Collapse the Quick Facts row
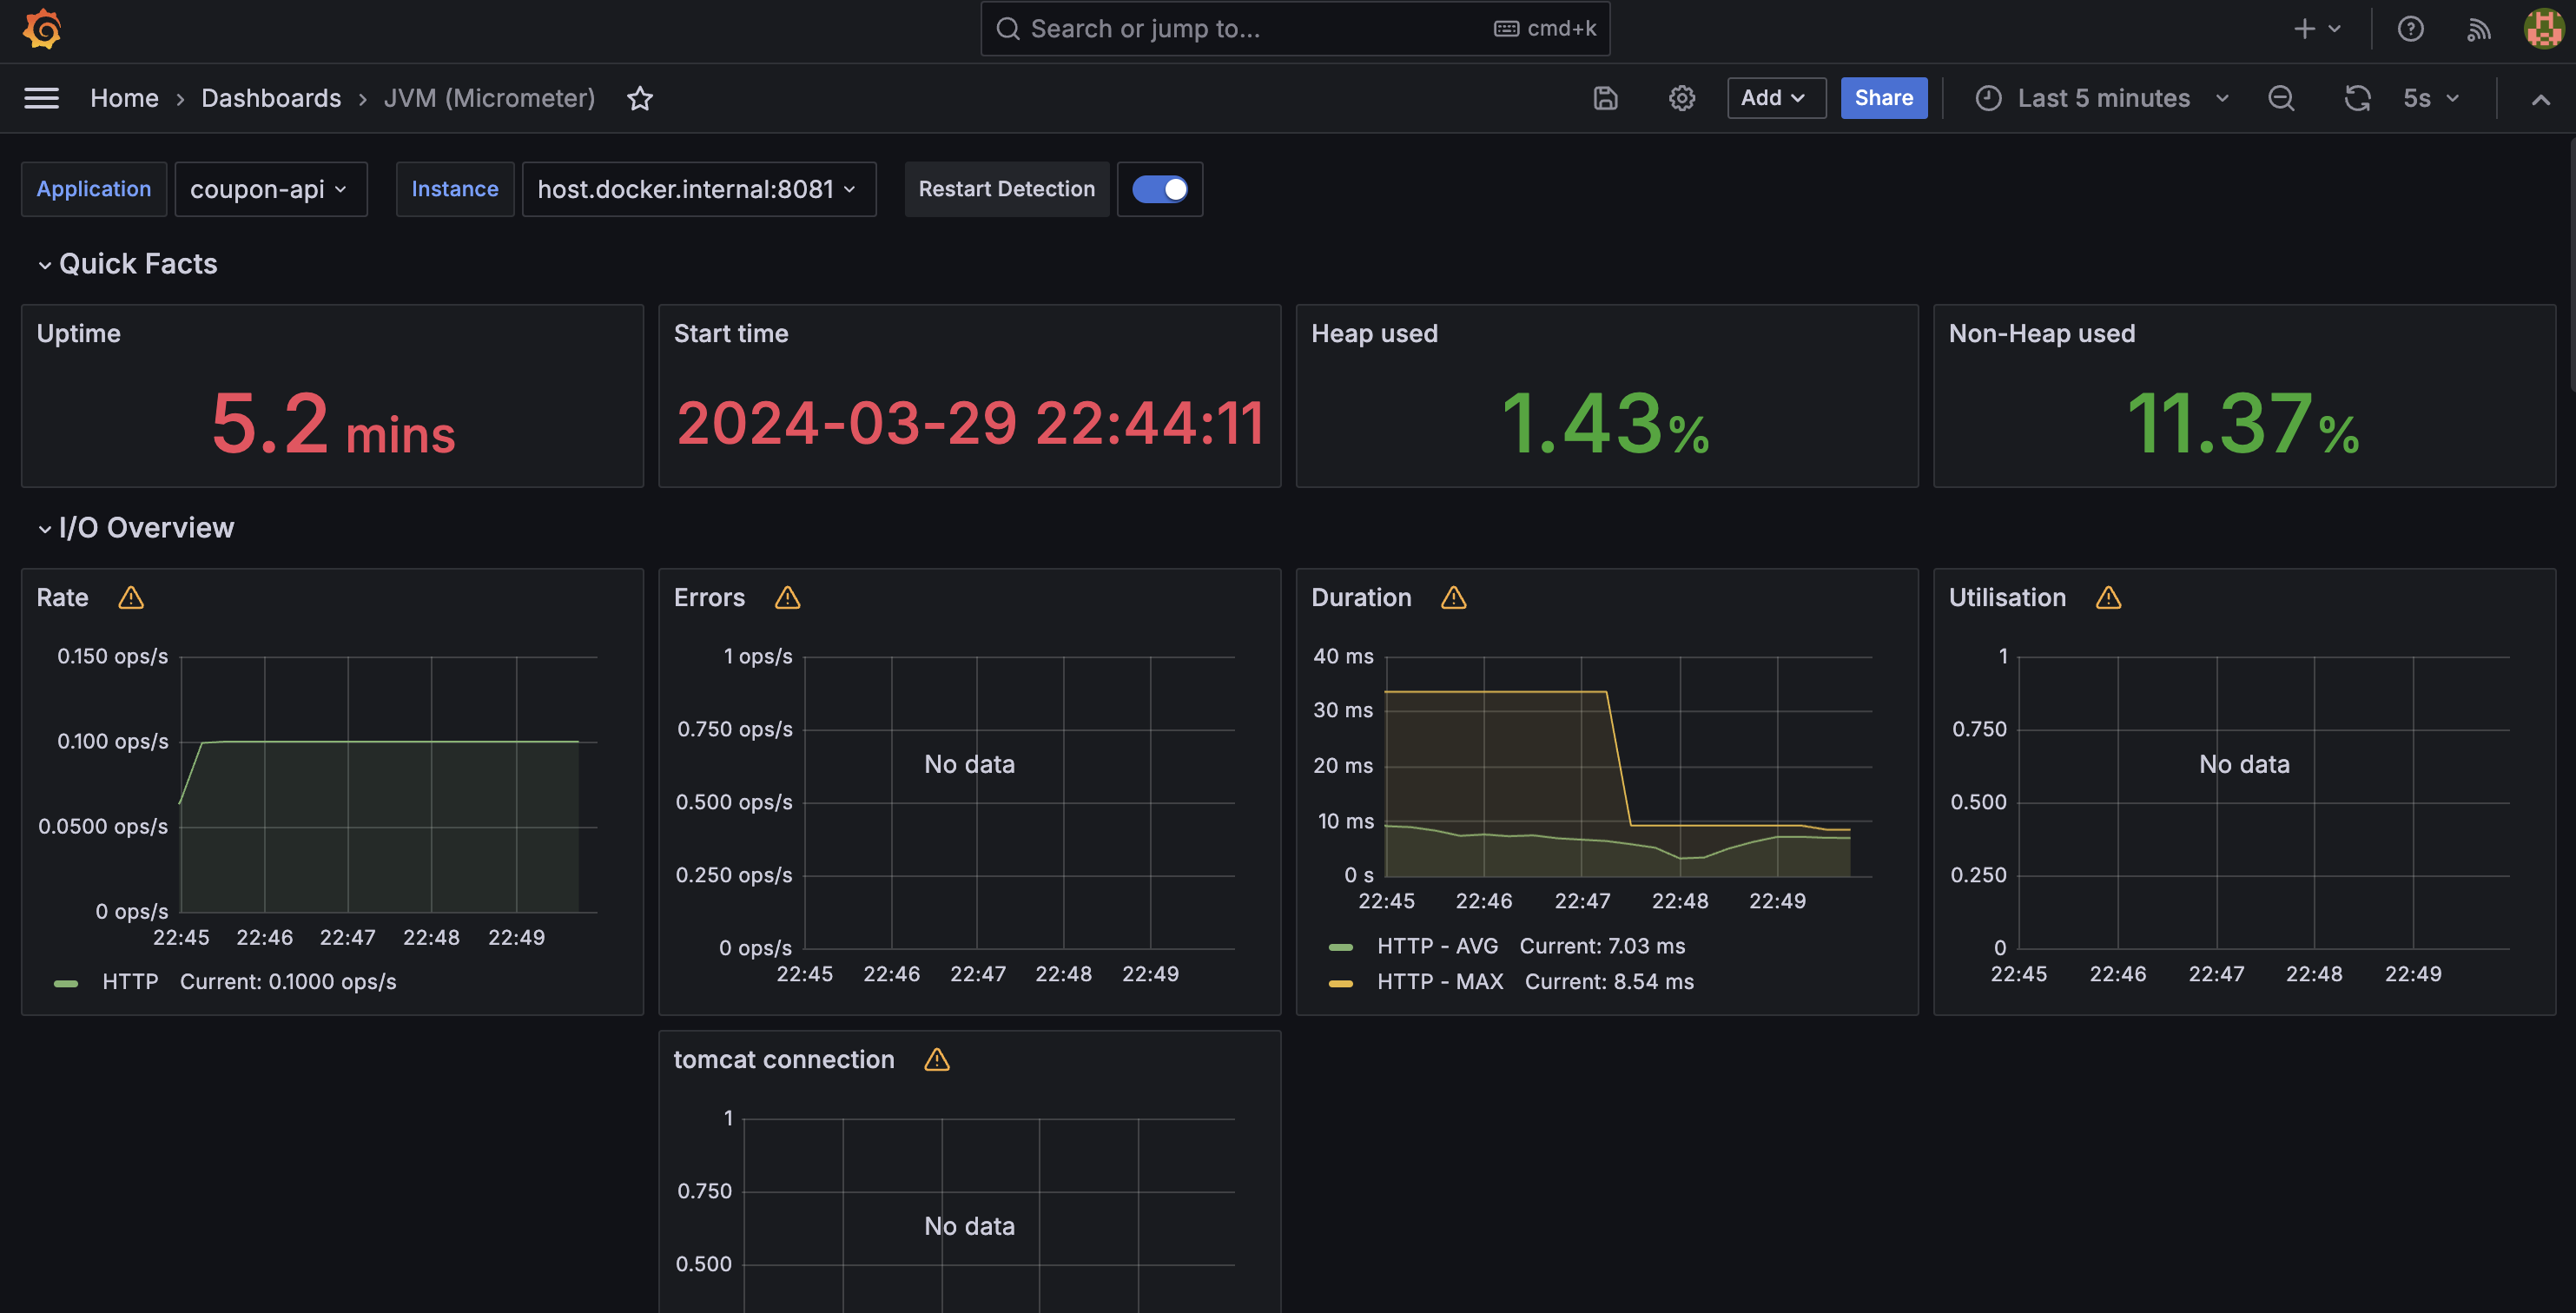2576x1313 pixels. [137, 264]
